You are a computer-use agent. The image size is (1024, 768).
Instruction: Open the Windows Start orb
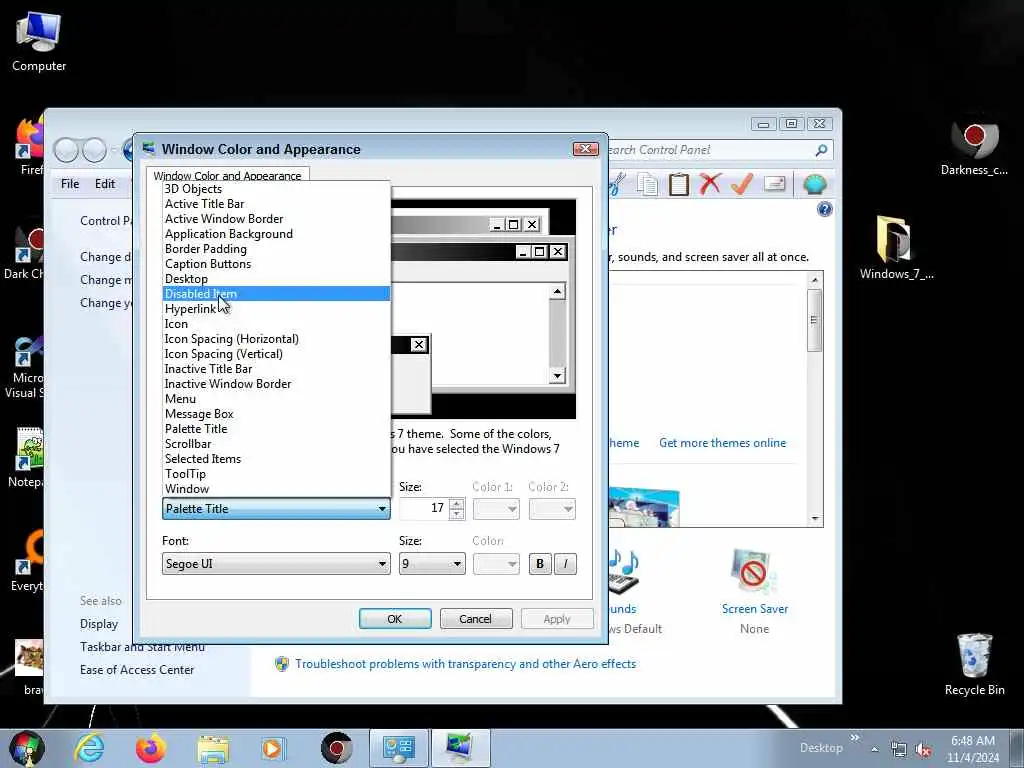click(27, 748)
